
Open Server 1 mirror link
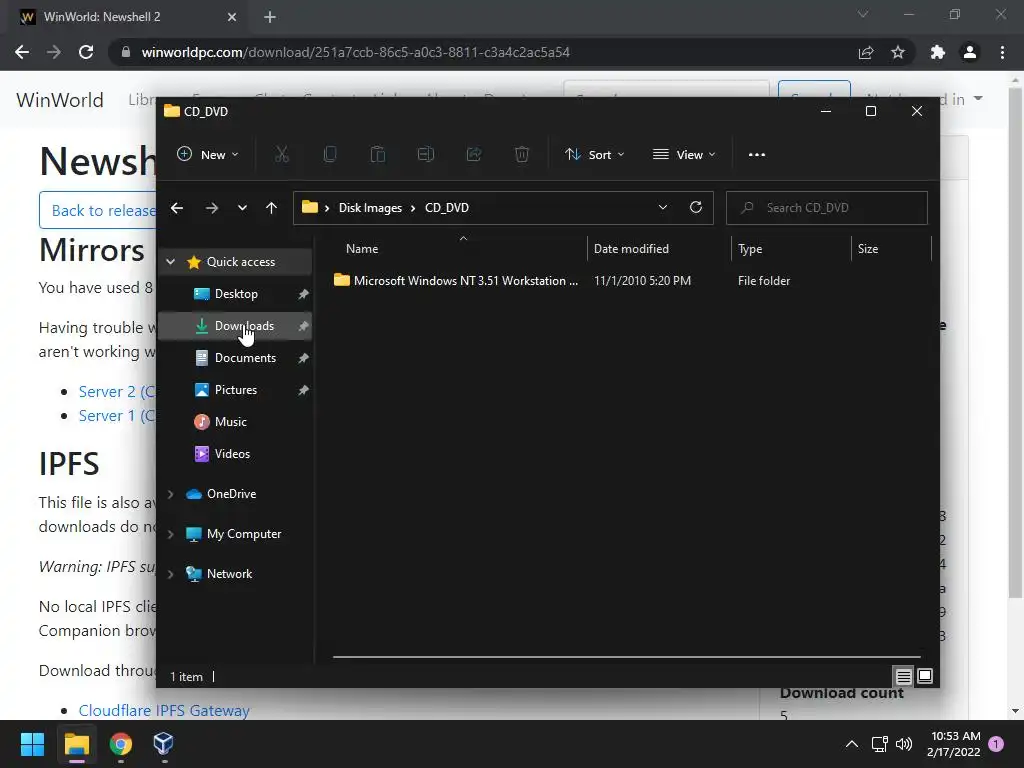[x=117, y=416]
